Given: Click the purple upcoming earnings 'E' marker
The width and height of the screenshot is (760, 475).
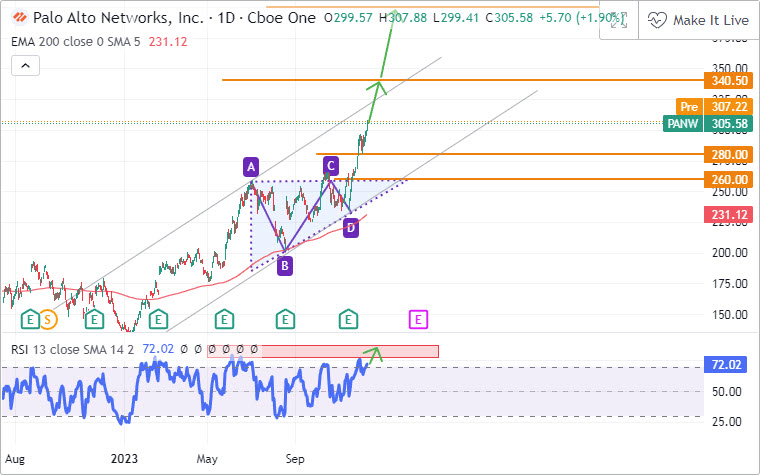Looking at the screenshot, I should [418, 320].
